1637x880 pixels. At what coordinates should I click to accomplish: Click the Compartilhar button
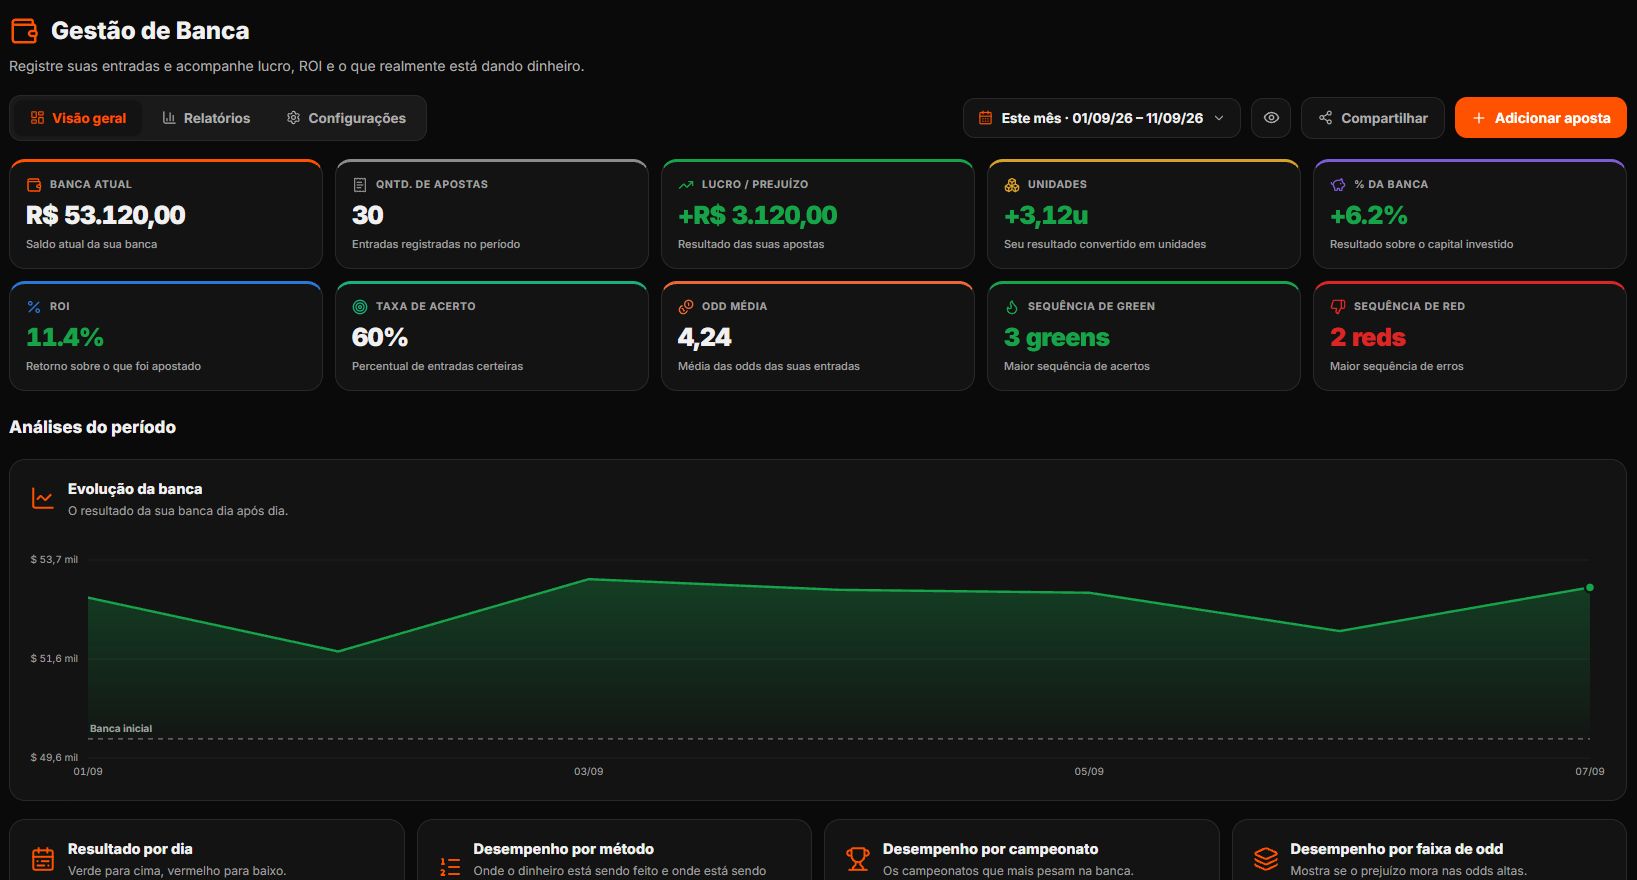[1373, 118]
